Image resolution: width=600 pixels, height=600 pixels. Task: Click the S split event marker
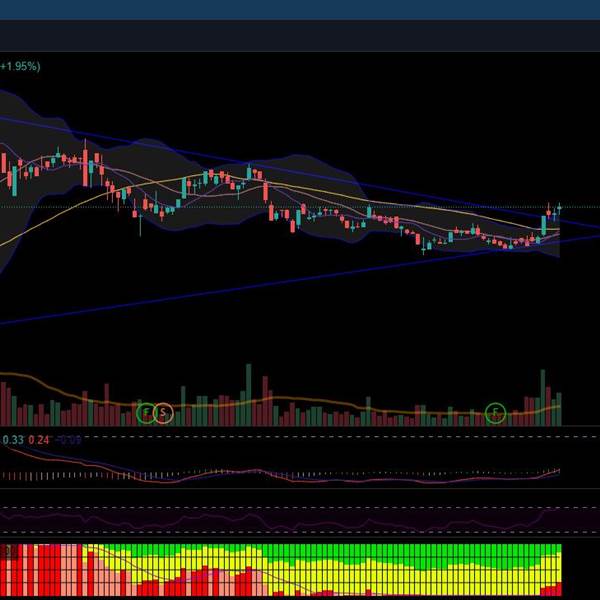[163, 413]
